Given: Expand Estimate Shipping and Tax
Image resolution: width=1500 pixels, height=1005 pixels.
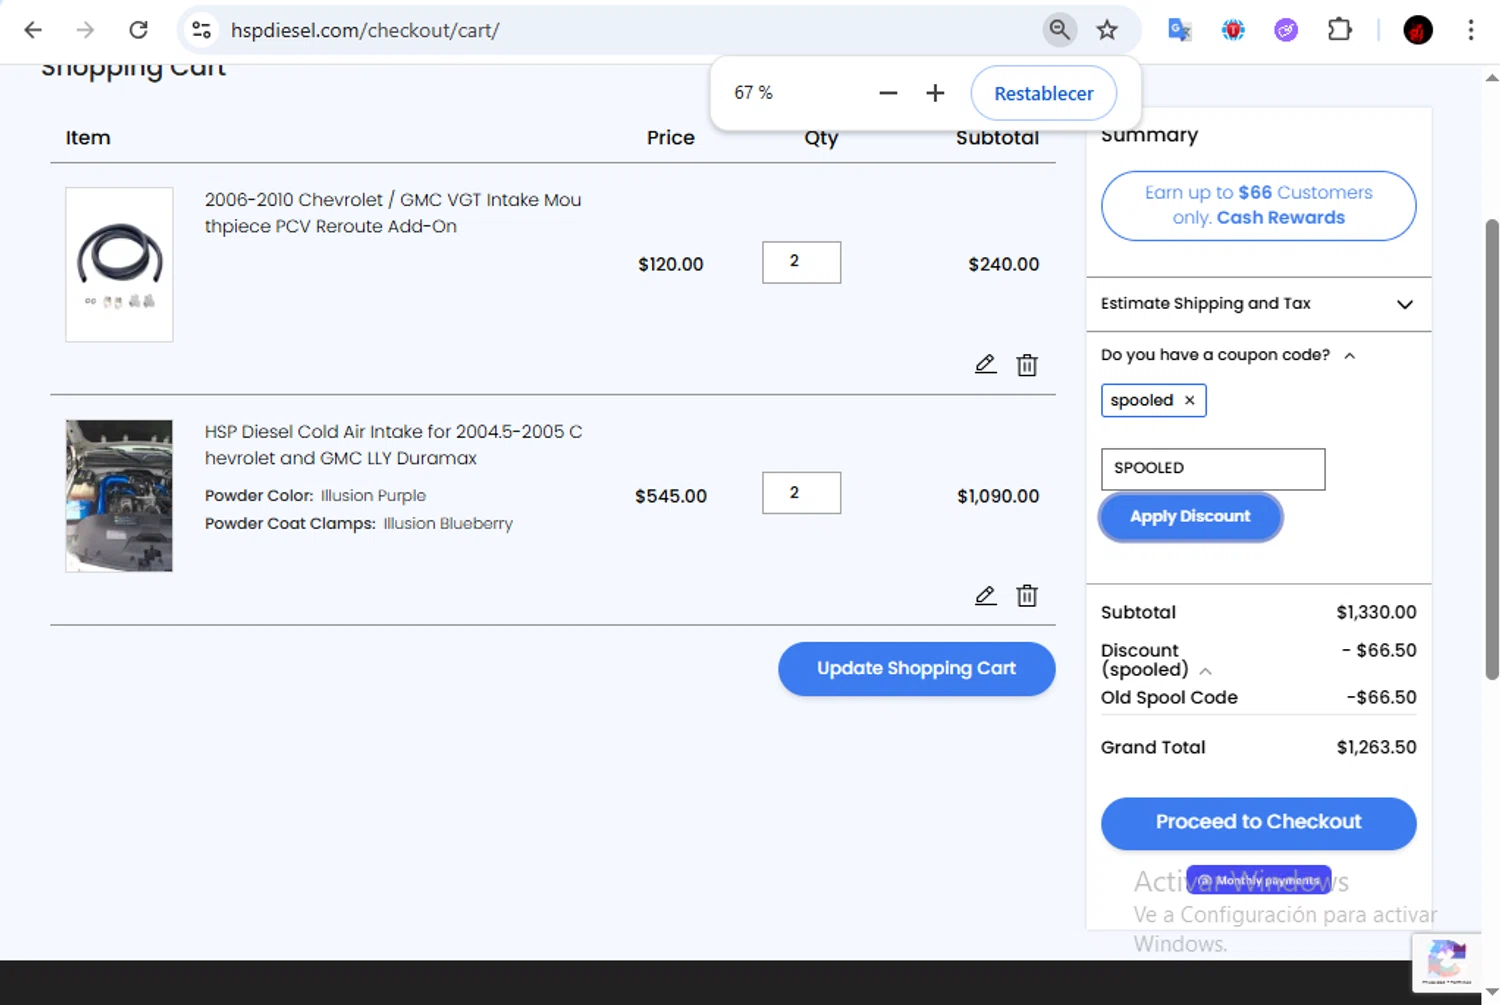Looking at the screenshot, I should tap(1258, 304).
